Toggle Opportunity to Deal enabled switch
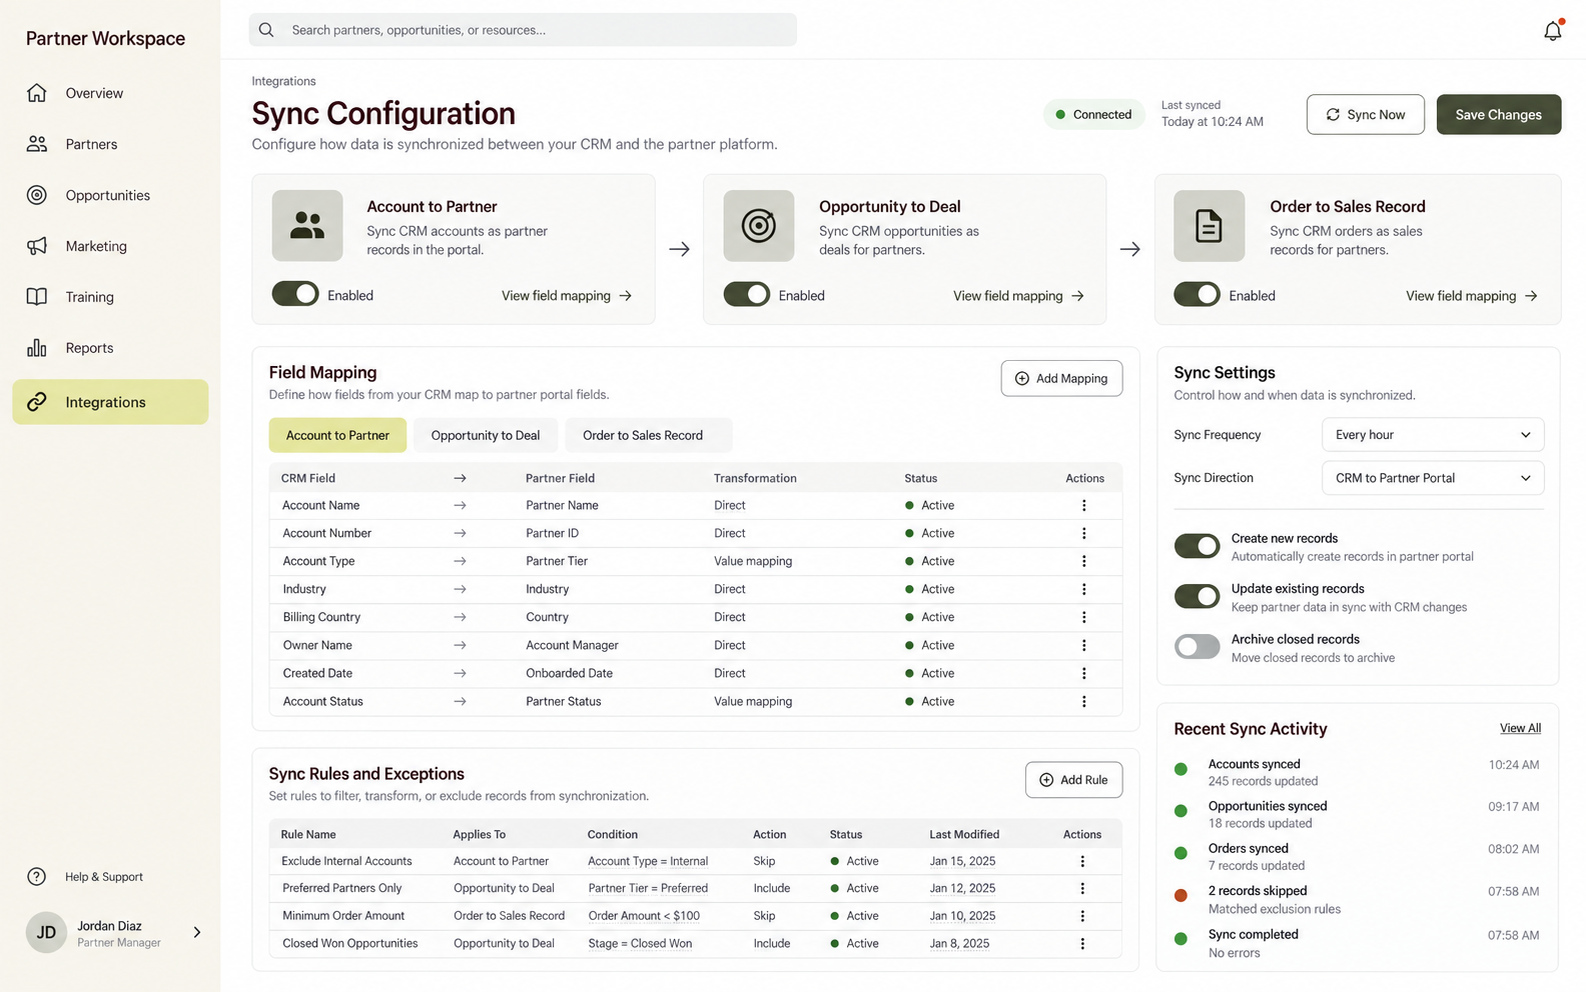Image resolution: width=1586 pixels, height=992 pixels. coord(747,294)
